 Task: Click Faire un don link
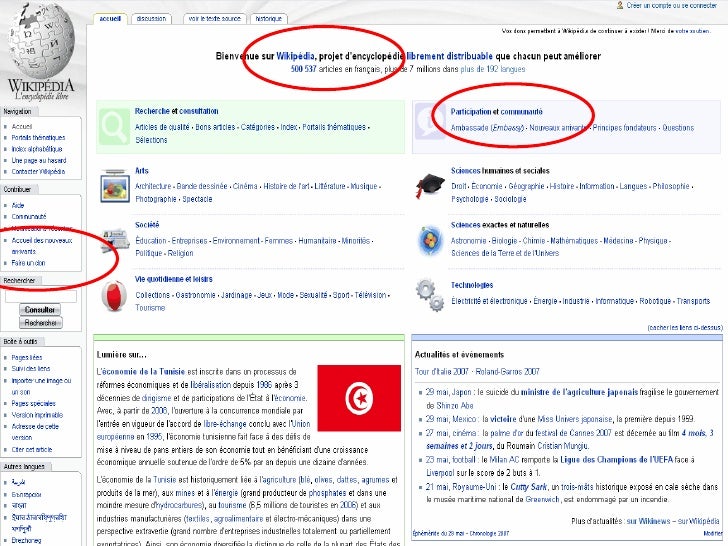28,263
